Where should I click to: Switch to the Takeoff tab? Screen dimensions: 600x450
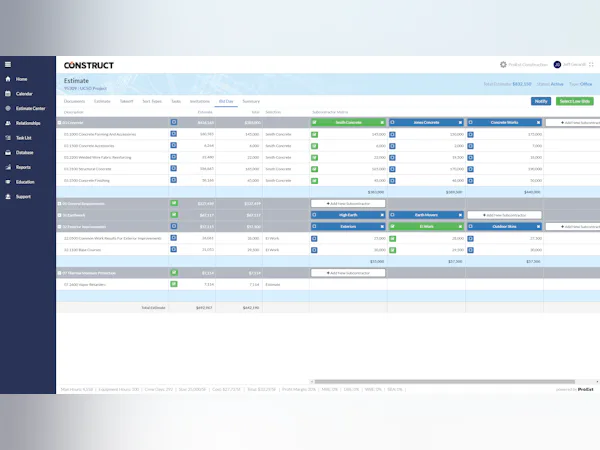pos(127,101)
